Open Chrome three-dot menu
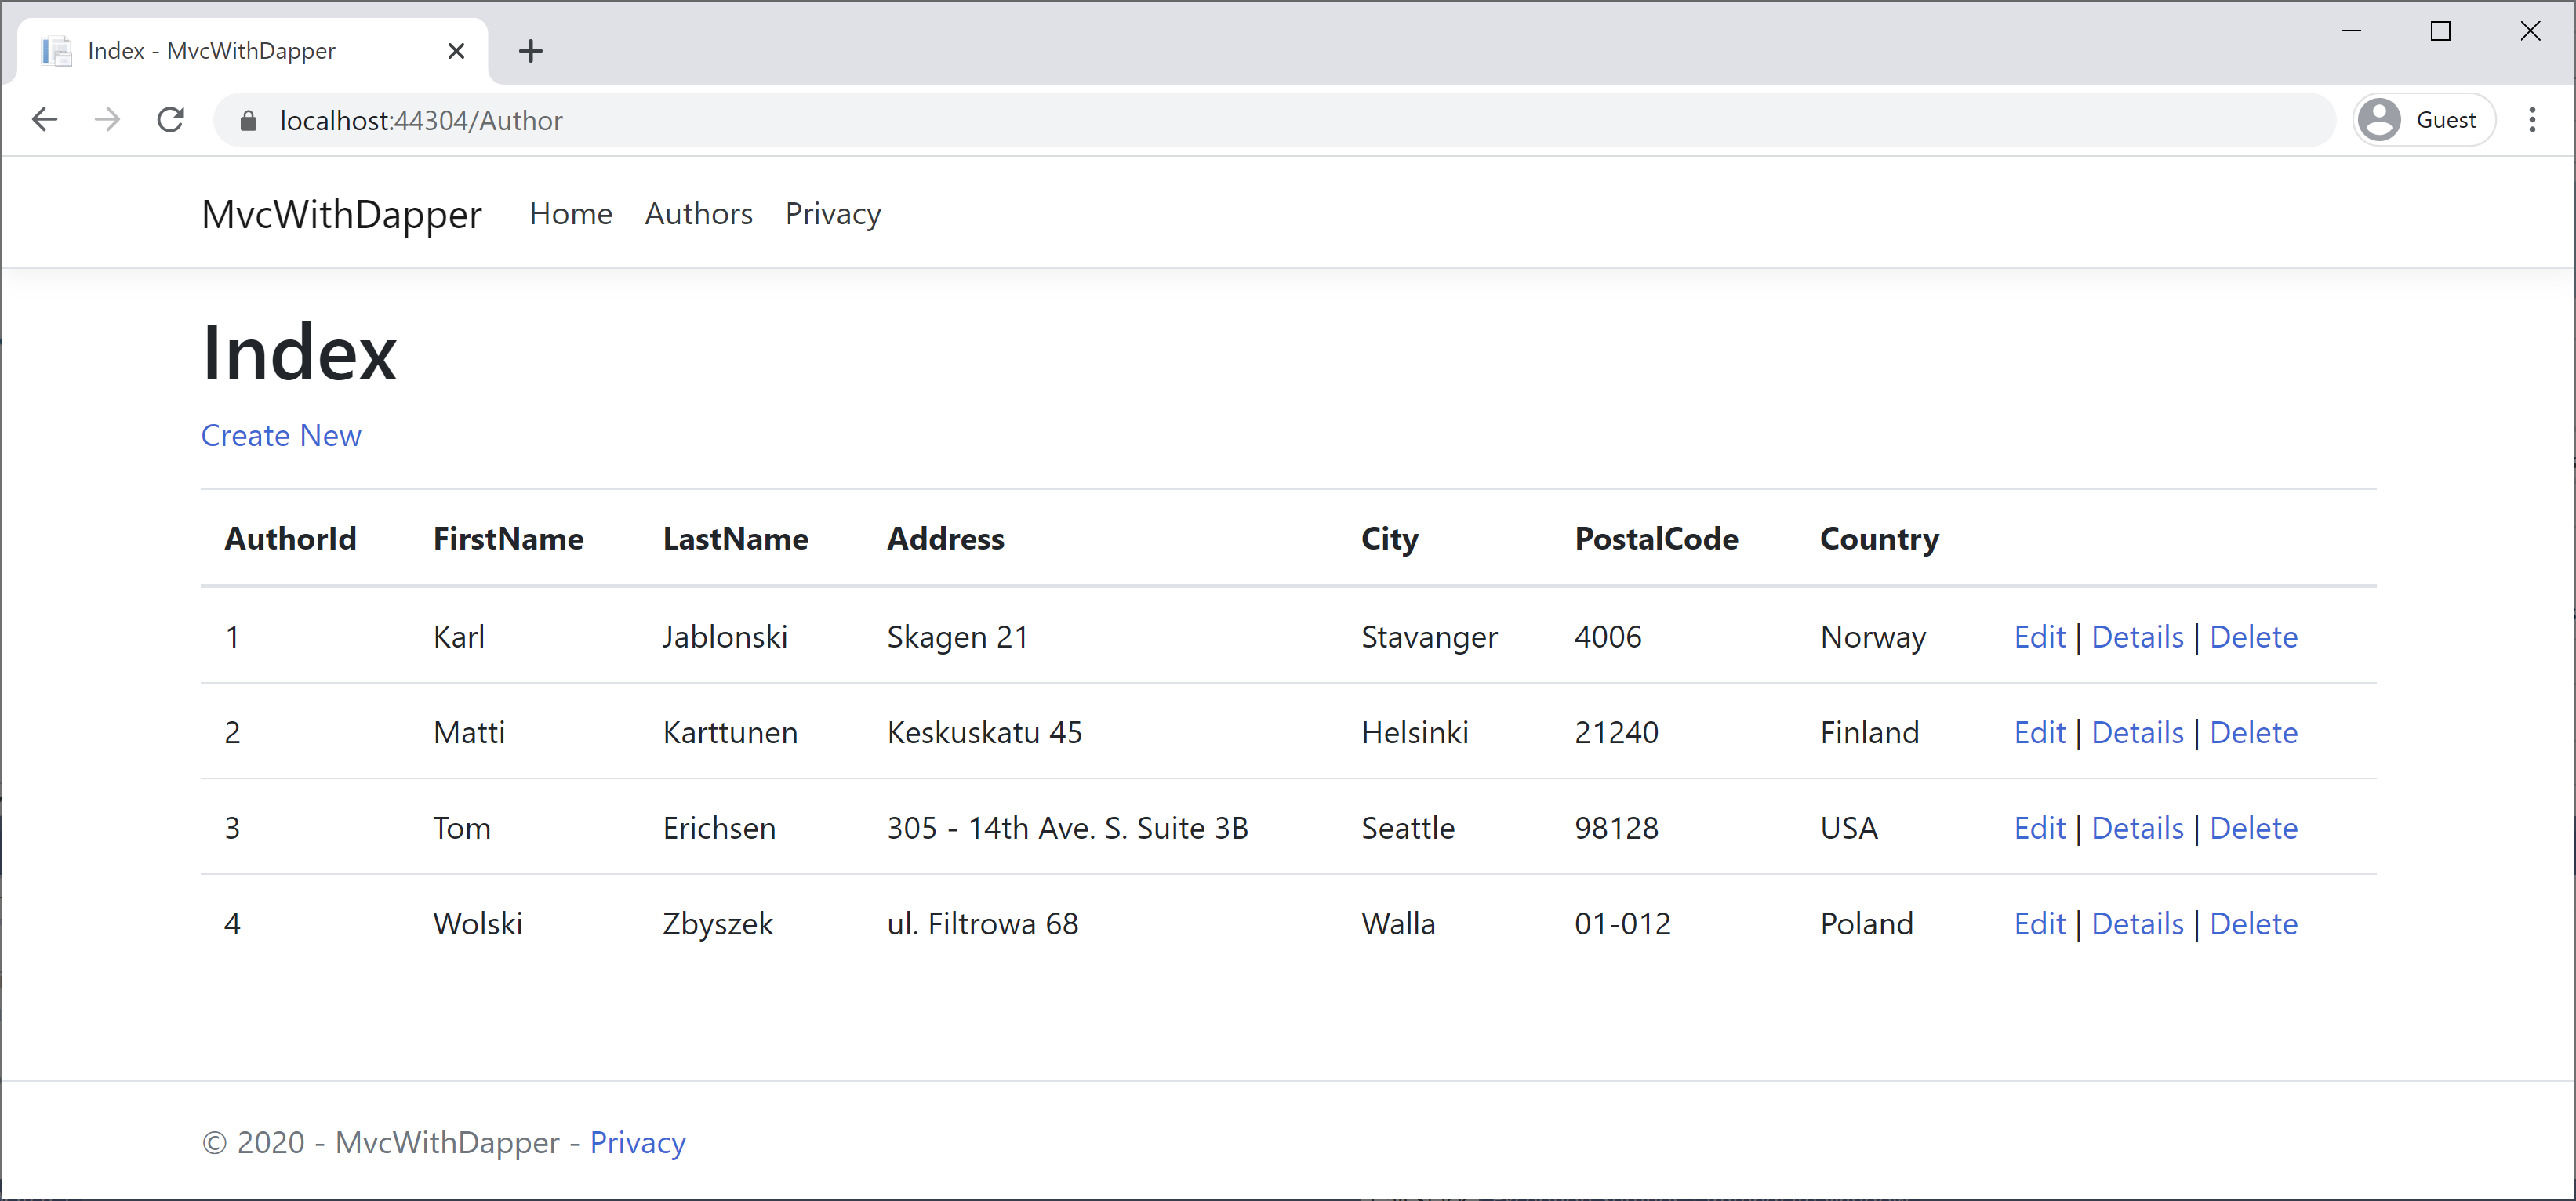 coord(2531,120)
